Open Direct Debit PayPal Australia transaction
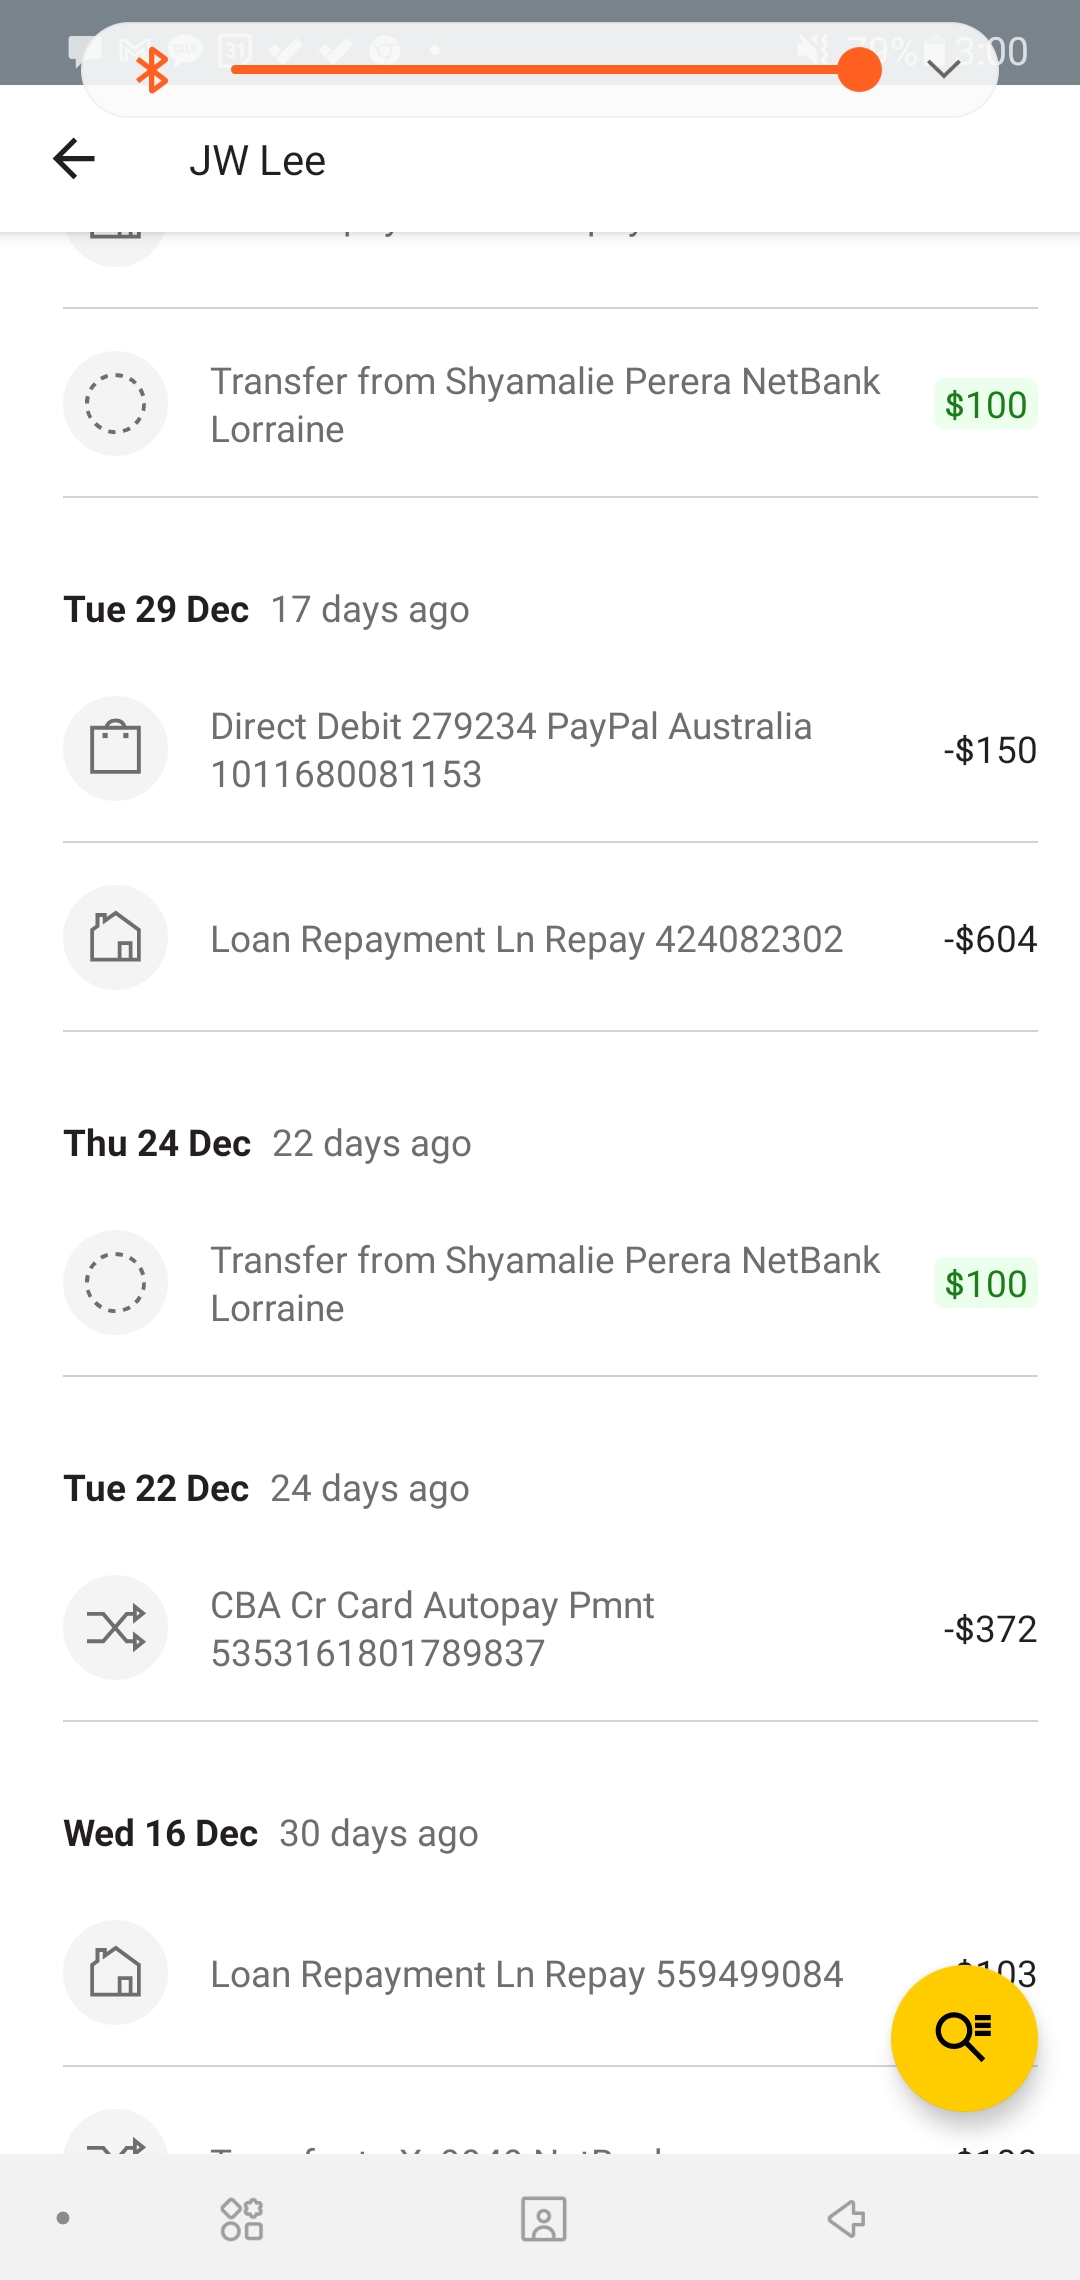This screenshot has width=1080, height=2280. (x=511, y=749)
